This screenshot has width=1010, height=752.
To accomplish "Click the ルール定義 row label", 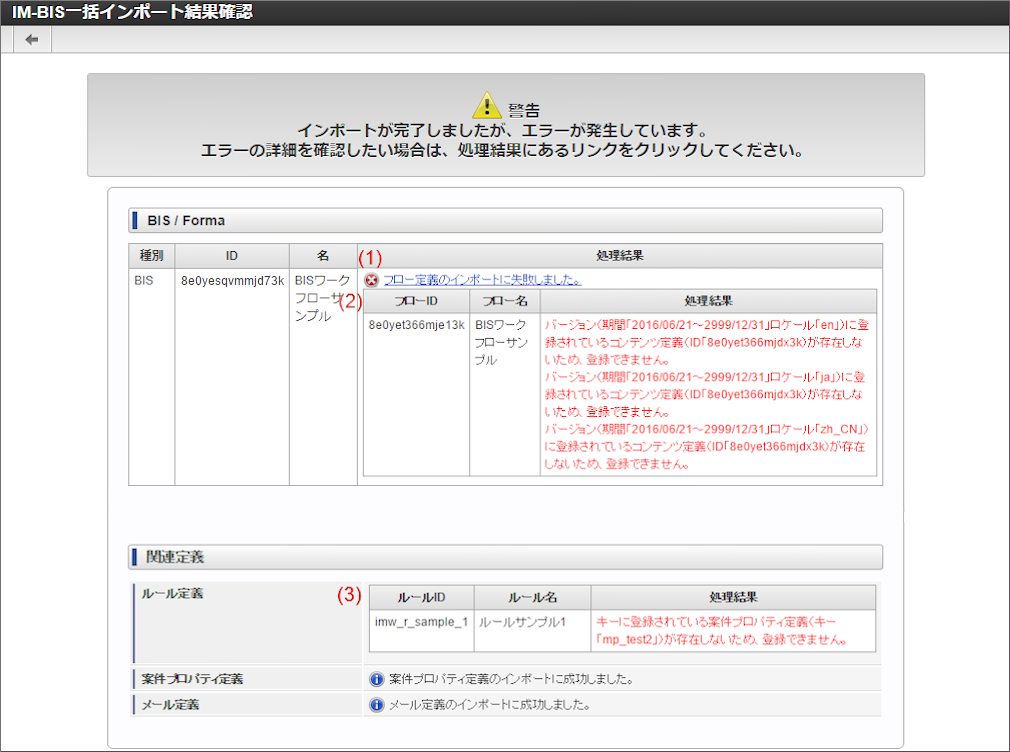I will point(173,594).
